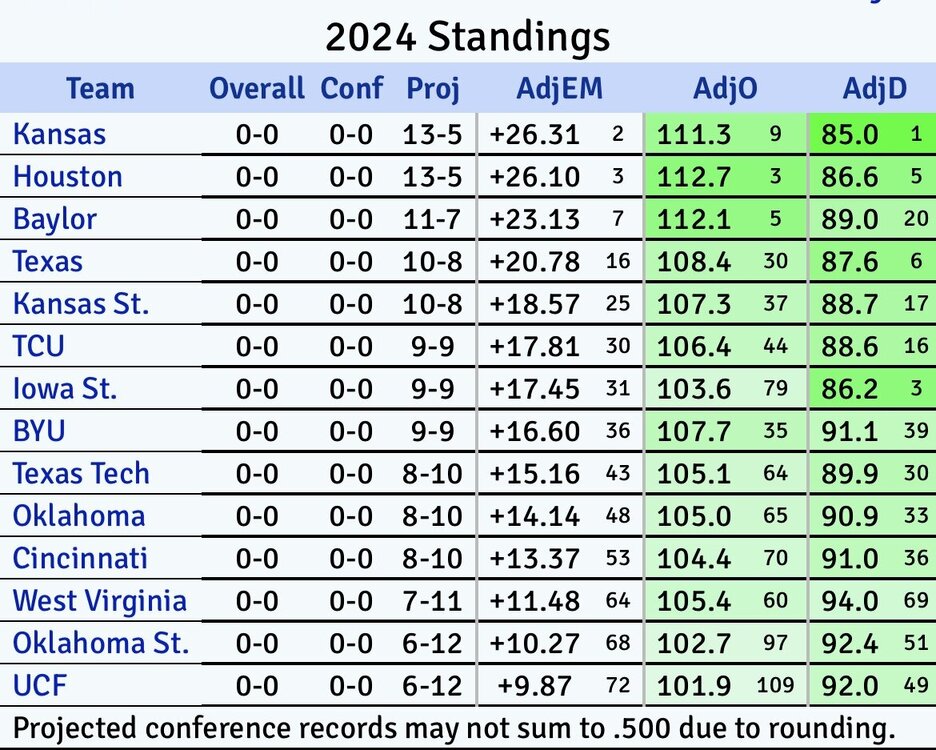Viewport: 936px width, 750px height.
Task: Open the Kansas St. team page
Action: [x=80, y=304]
